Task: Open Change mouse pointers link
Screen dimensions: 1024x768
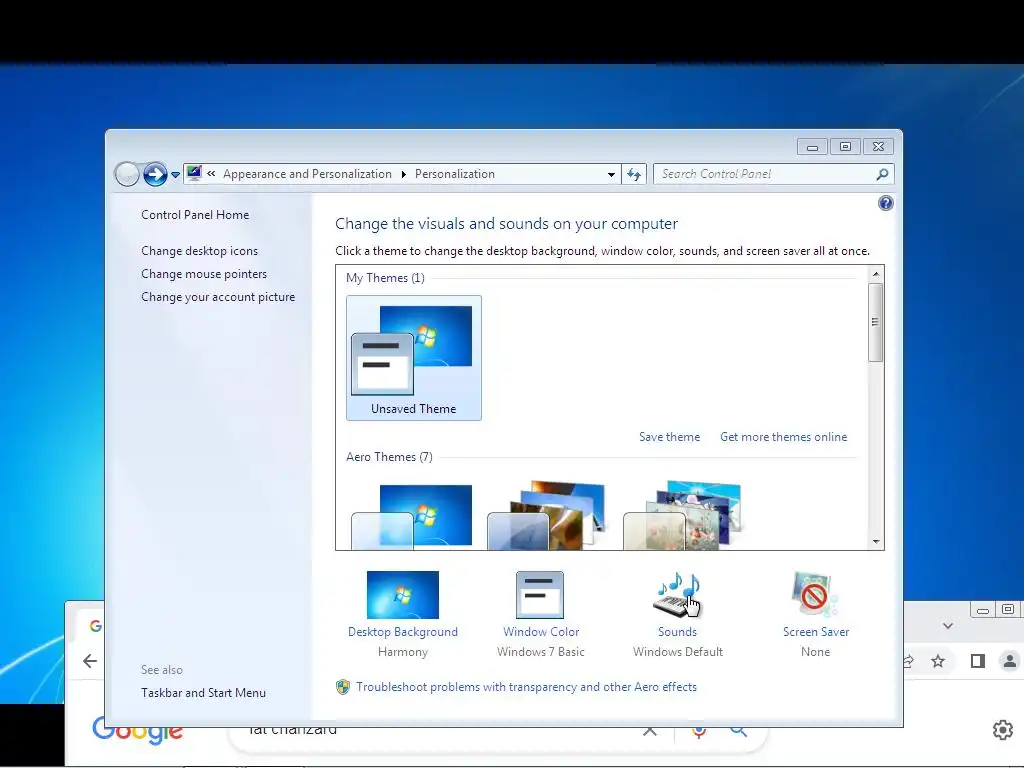Action: [x=204, y=274]
